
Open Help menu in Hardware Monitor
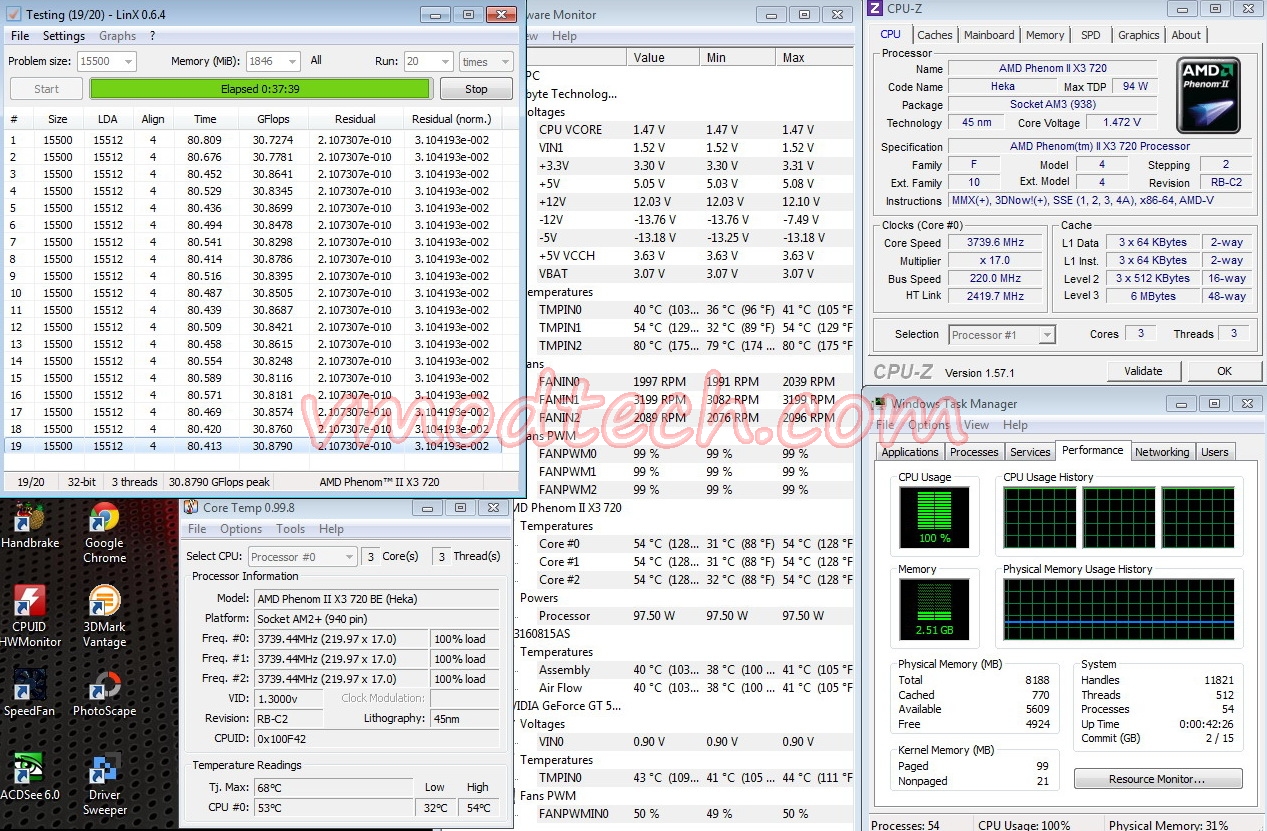click(x=564, y=36)
